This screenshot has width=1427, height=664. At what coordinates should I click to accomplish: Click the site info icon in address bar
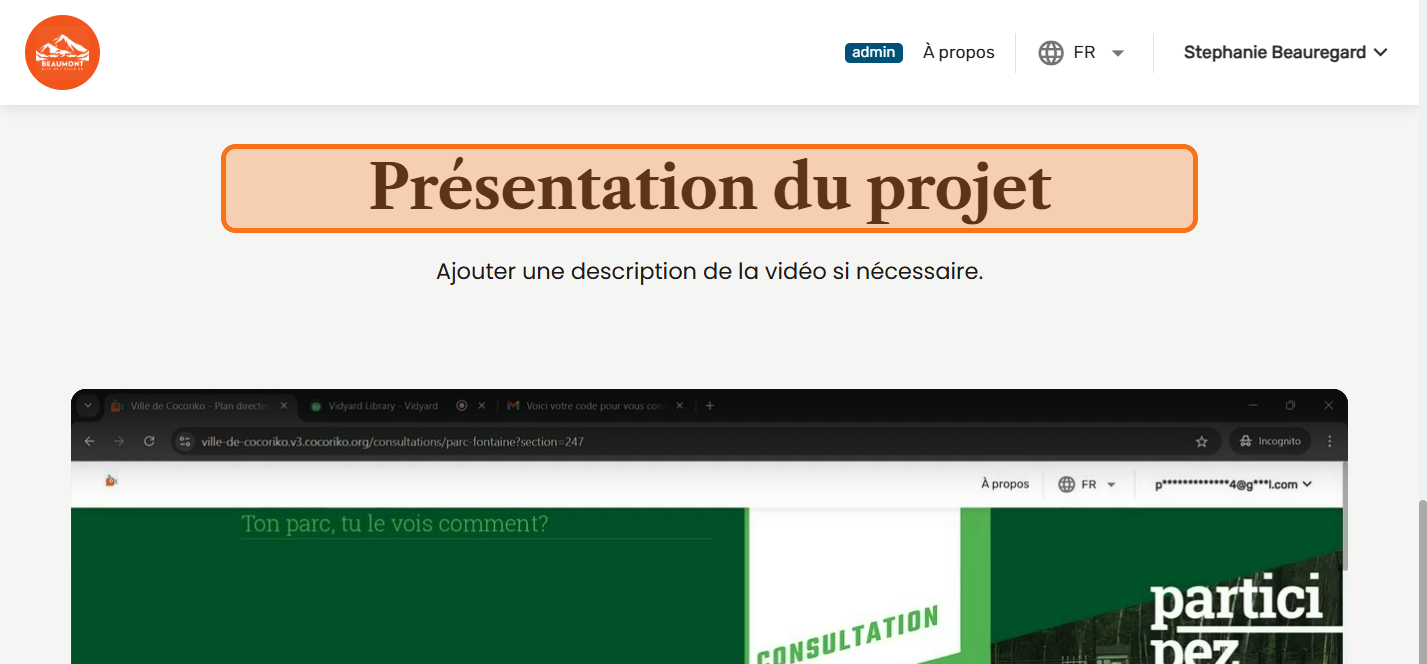184,441
